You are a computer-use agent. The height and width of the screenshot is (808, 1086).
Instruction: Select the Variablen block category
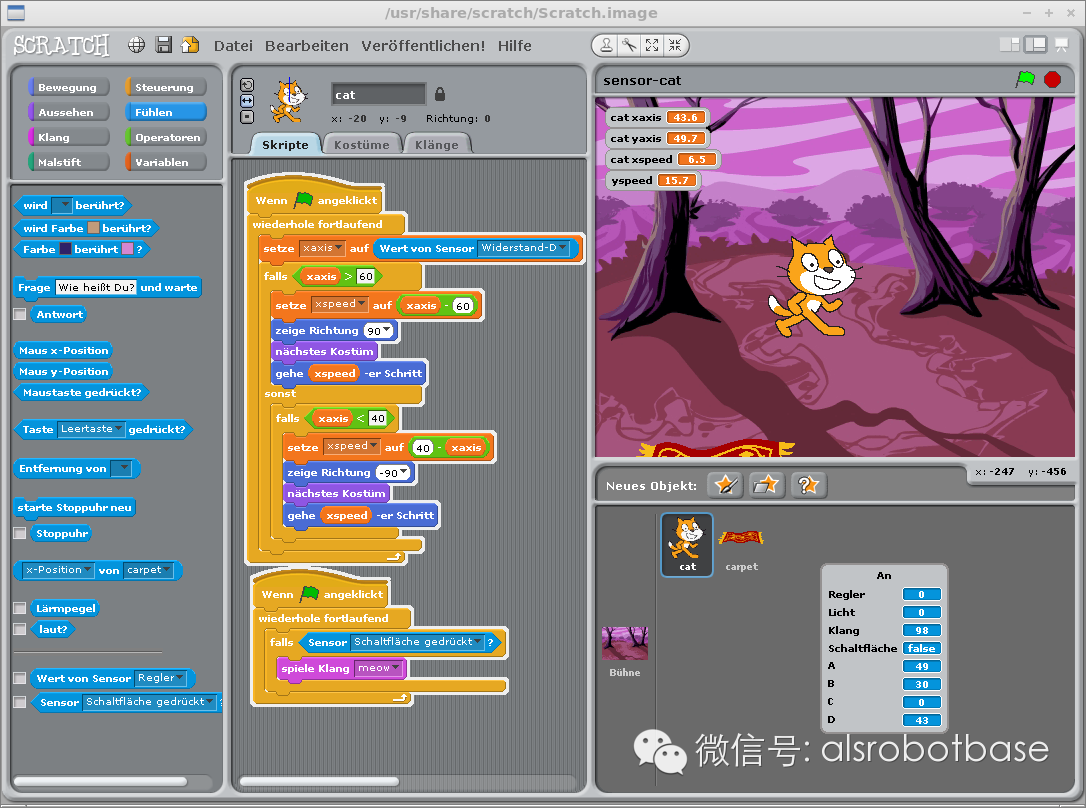tap(165, 162)
